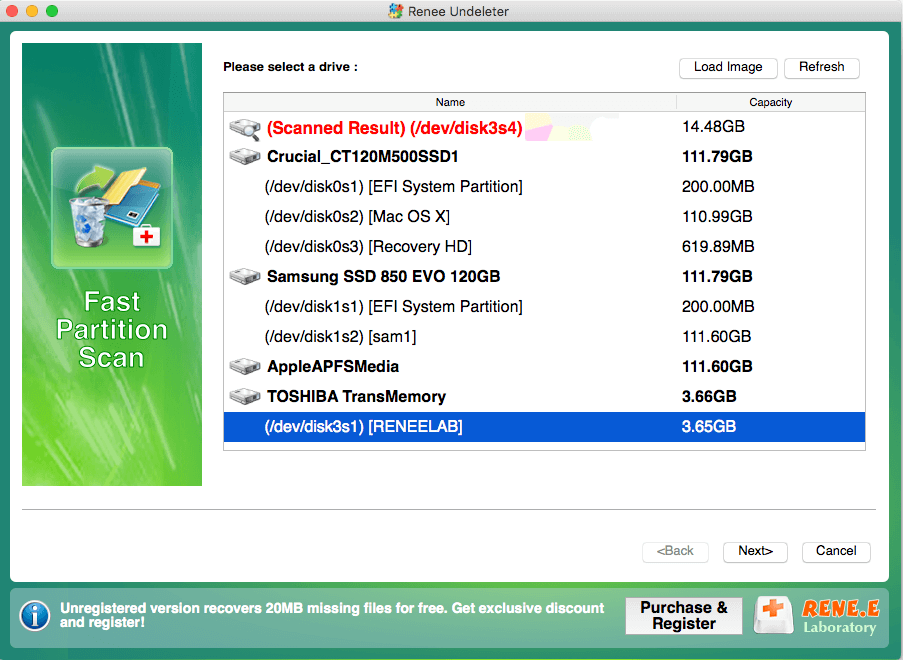The height and width of the screenshot is (660, 903).
Task: Select /dev/disk3s1 RENEELAB partition
Action: pyautogui.click(x=544, y=427)
